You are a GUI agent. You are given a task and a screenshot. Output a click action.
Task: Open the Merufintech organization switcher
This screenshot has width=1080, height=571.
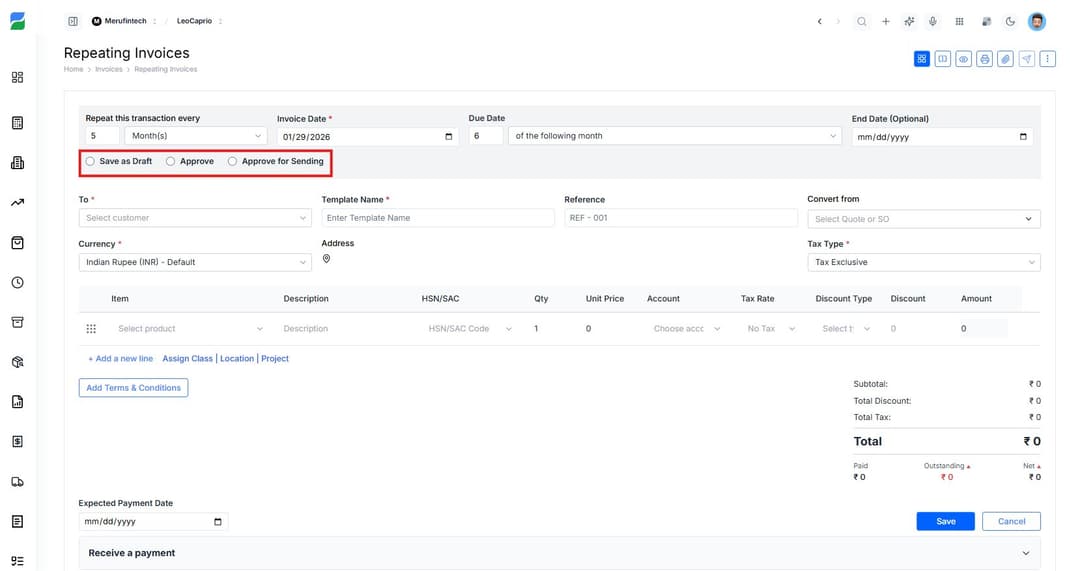coord(125,21)
